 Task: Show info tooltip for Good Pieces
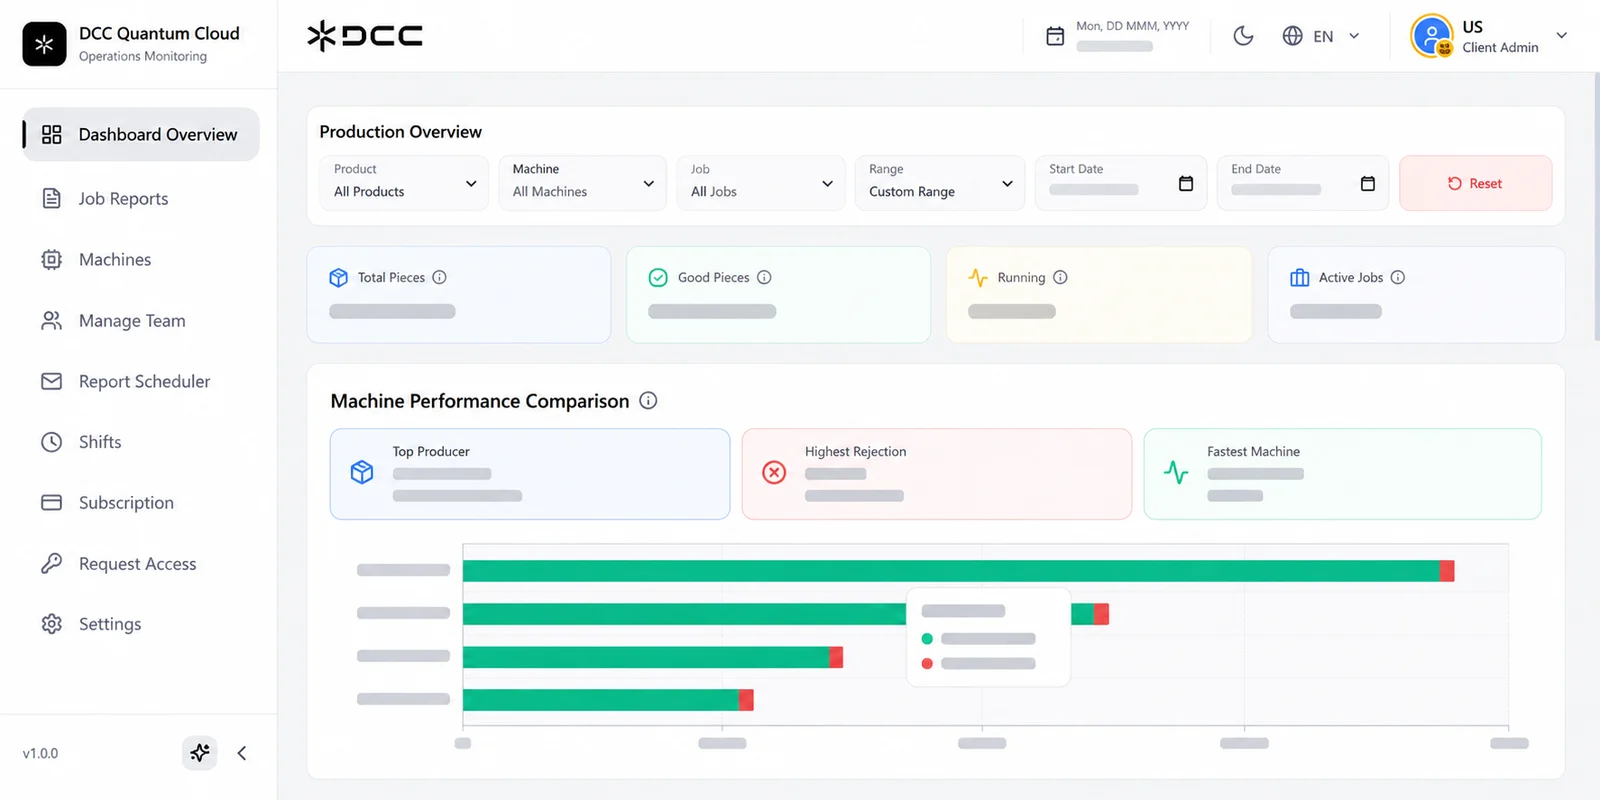coord(764,277)
